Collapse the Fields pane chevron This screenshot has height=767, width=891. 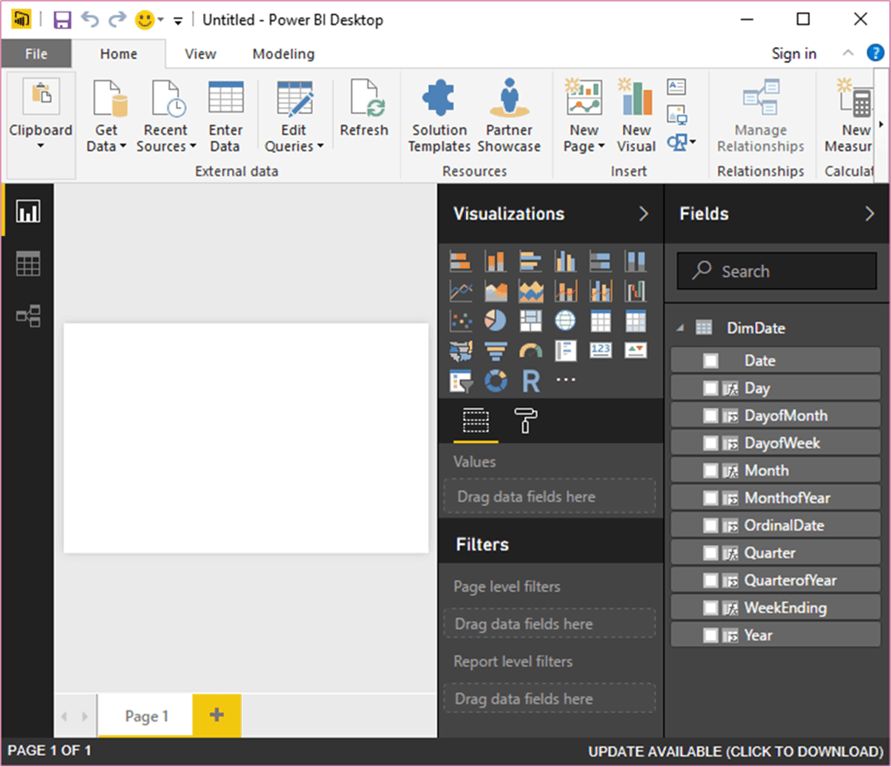[x=869, y=214]
